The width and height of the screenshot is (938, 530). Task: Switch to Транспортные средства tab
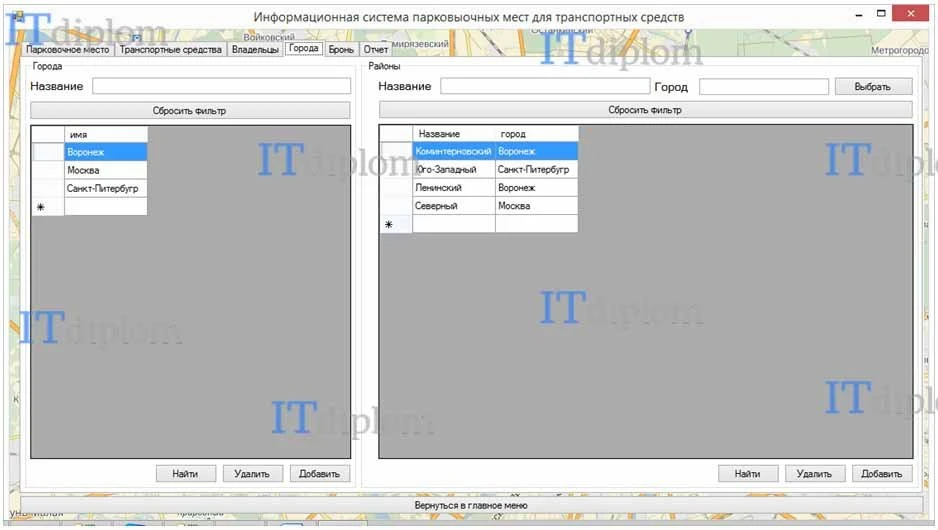click(x=170, y=50)
